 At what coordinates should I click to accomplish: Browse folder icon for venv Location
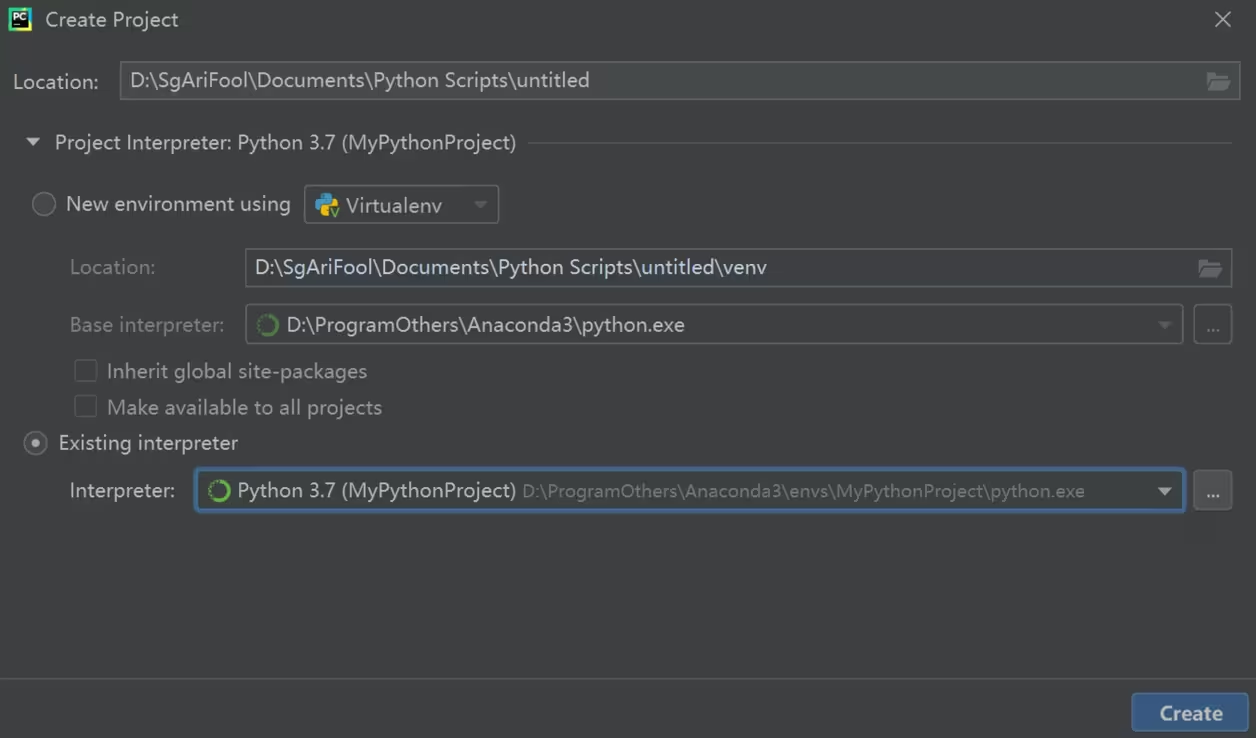pos(1210,268)
